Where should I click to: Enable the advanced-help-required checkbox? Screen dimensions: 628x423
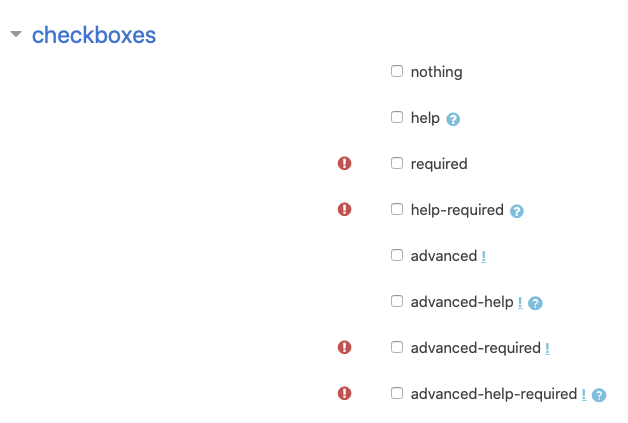397,393
